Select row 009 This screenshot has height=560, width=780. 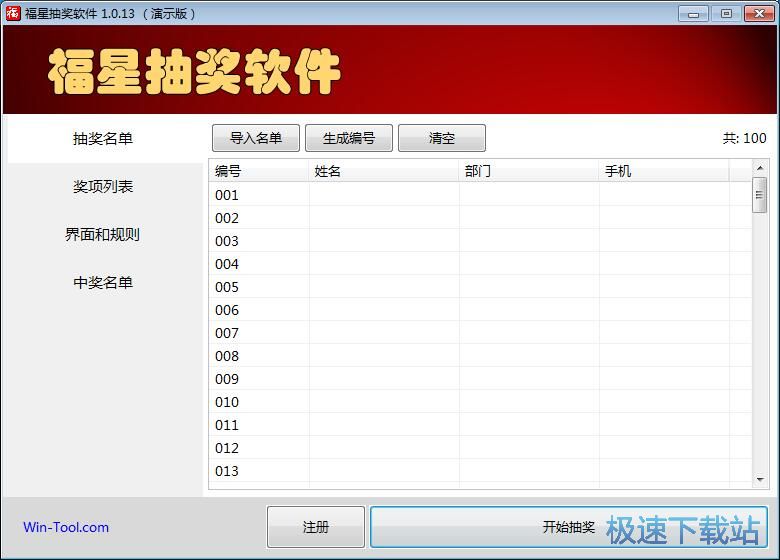(480, 378)
